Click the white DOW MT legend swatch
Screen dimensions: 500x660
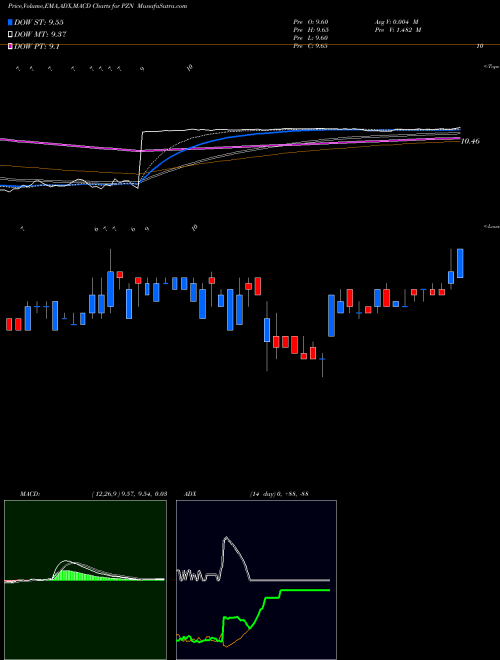point(11,35)
